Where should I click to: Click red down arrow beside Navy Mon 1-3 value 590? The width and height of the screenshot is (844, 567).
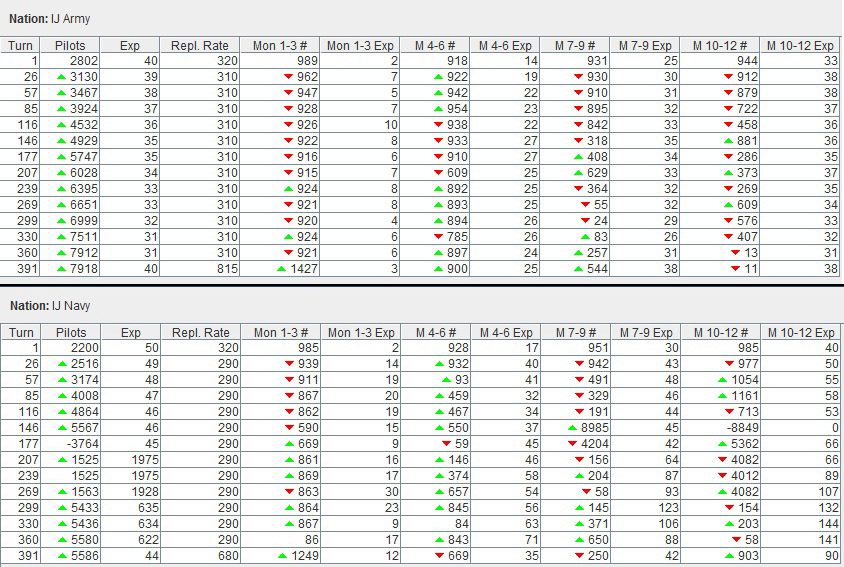point(290,428)
